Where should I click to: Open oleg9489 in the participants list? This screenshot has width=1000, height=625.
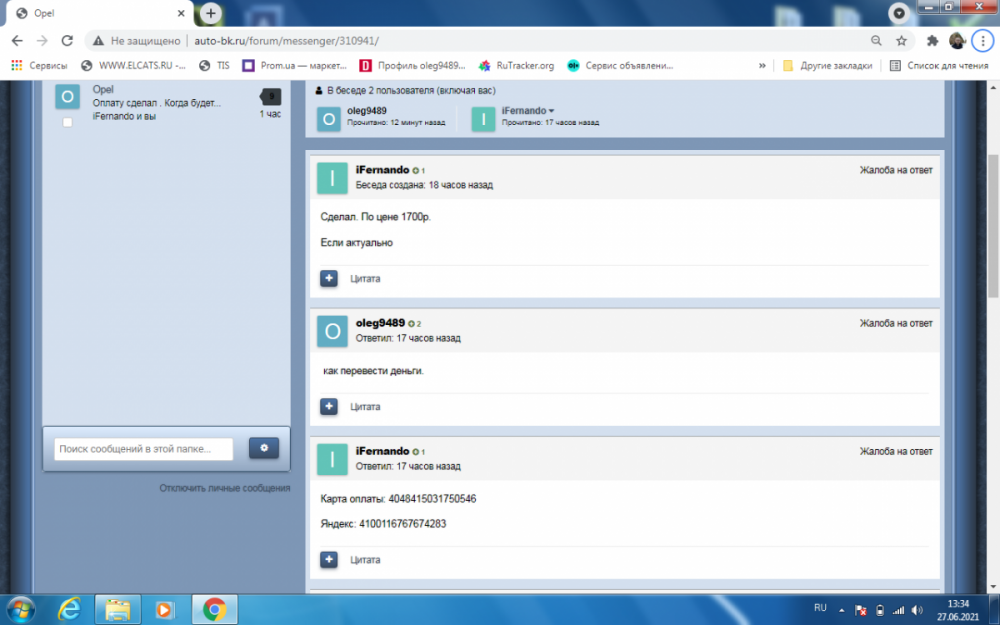367,110
